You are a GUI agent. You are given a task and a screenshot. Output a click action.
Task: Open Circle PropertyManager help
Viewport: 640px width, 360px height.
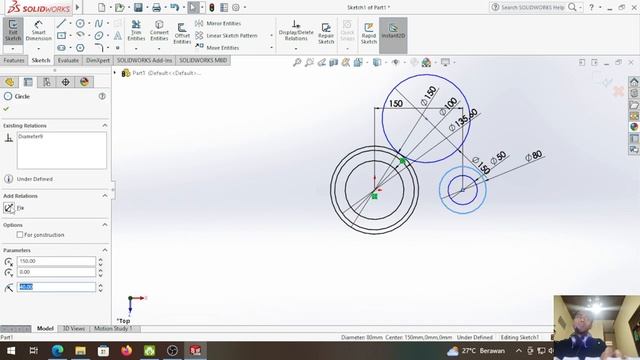coord(102,96)
